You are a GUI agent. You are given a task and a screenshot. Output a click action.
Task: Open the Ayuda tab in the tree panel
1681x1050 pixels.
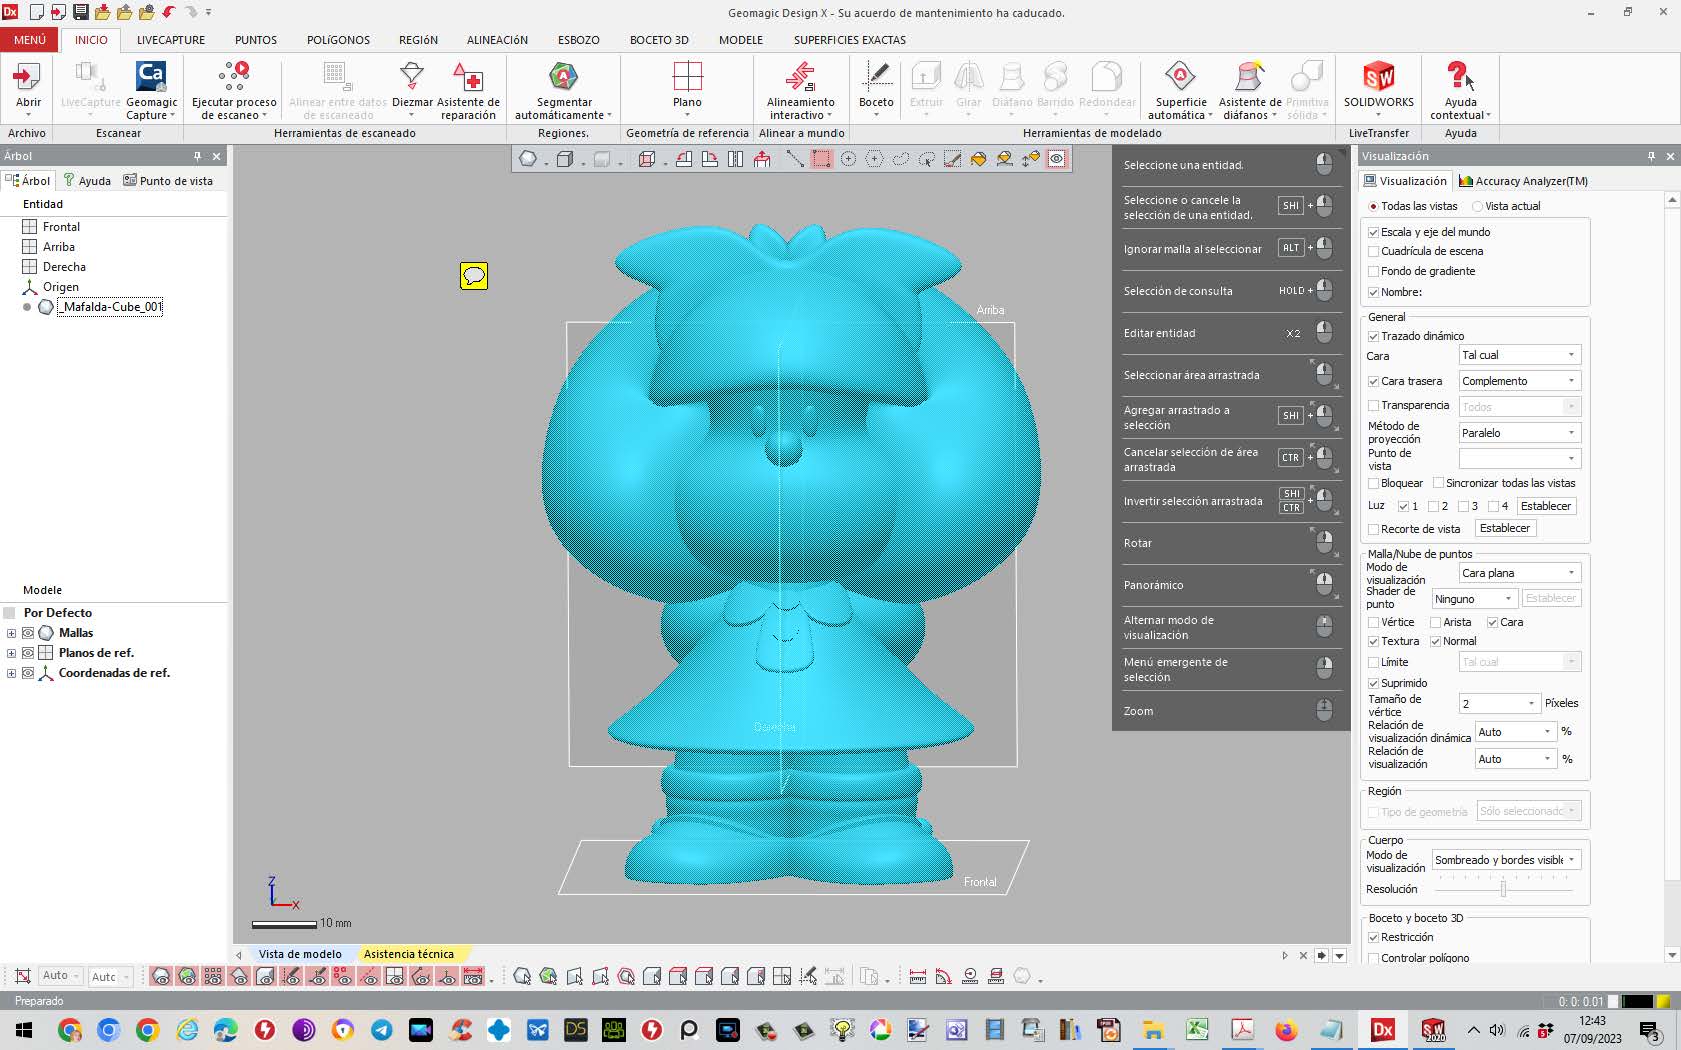point(87,181)
